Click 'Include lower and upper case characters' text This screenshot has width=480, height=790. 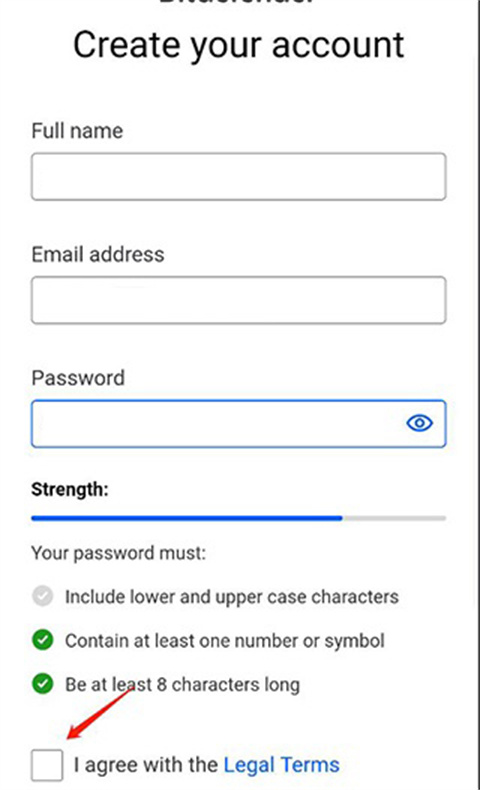[232, 597]
